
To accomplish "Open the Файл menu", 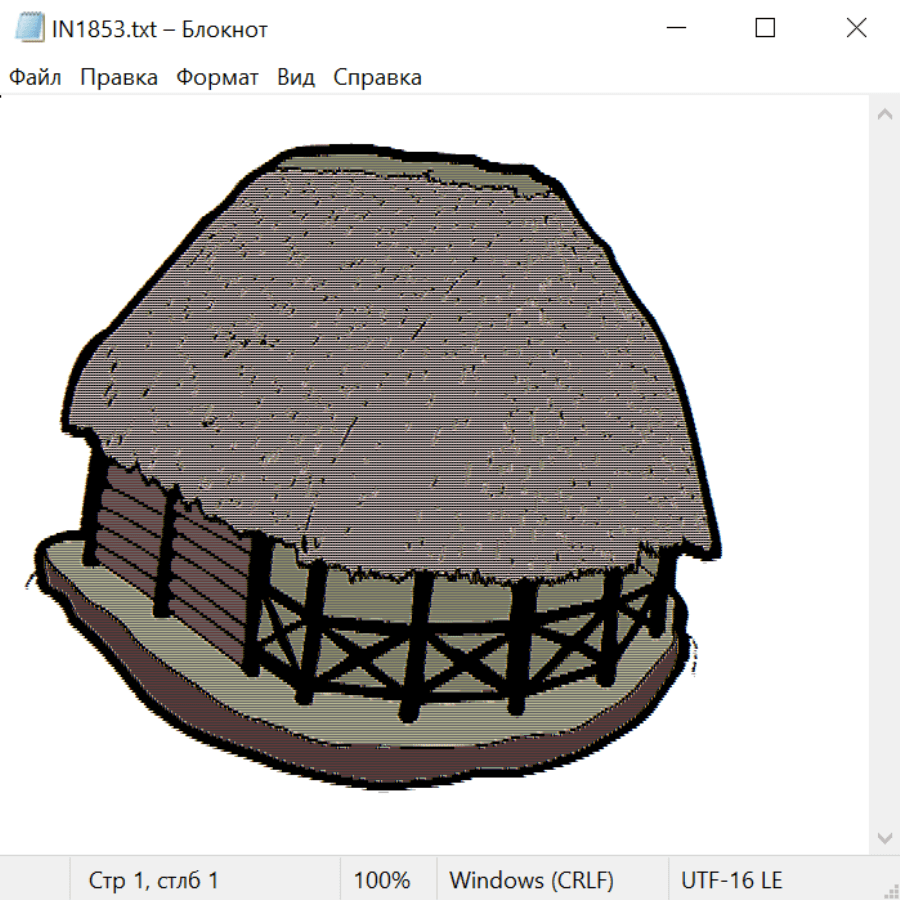I will [x=35, y=77].
